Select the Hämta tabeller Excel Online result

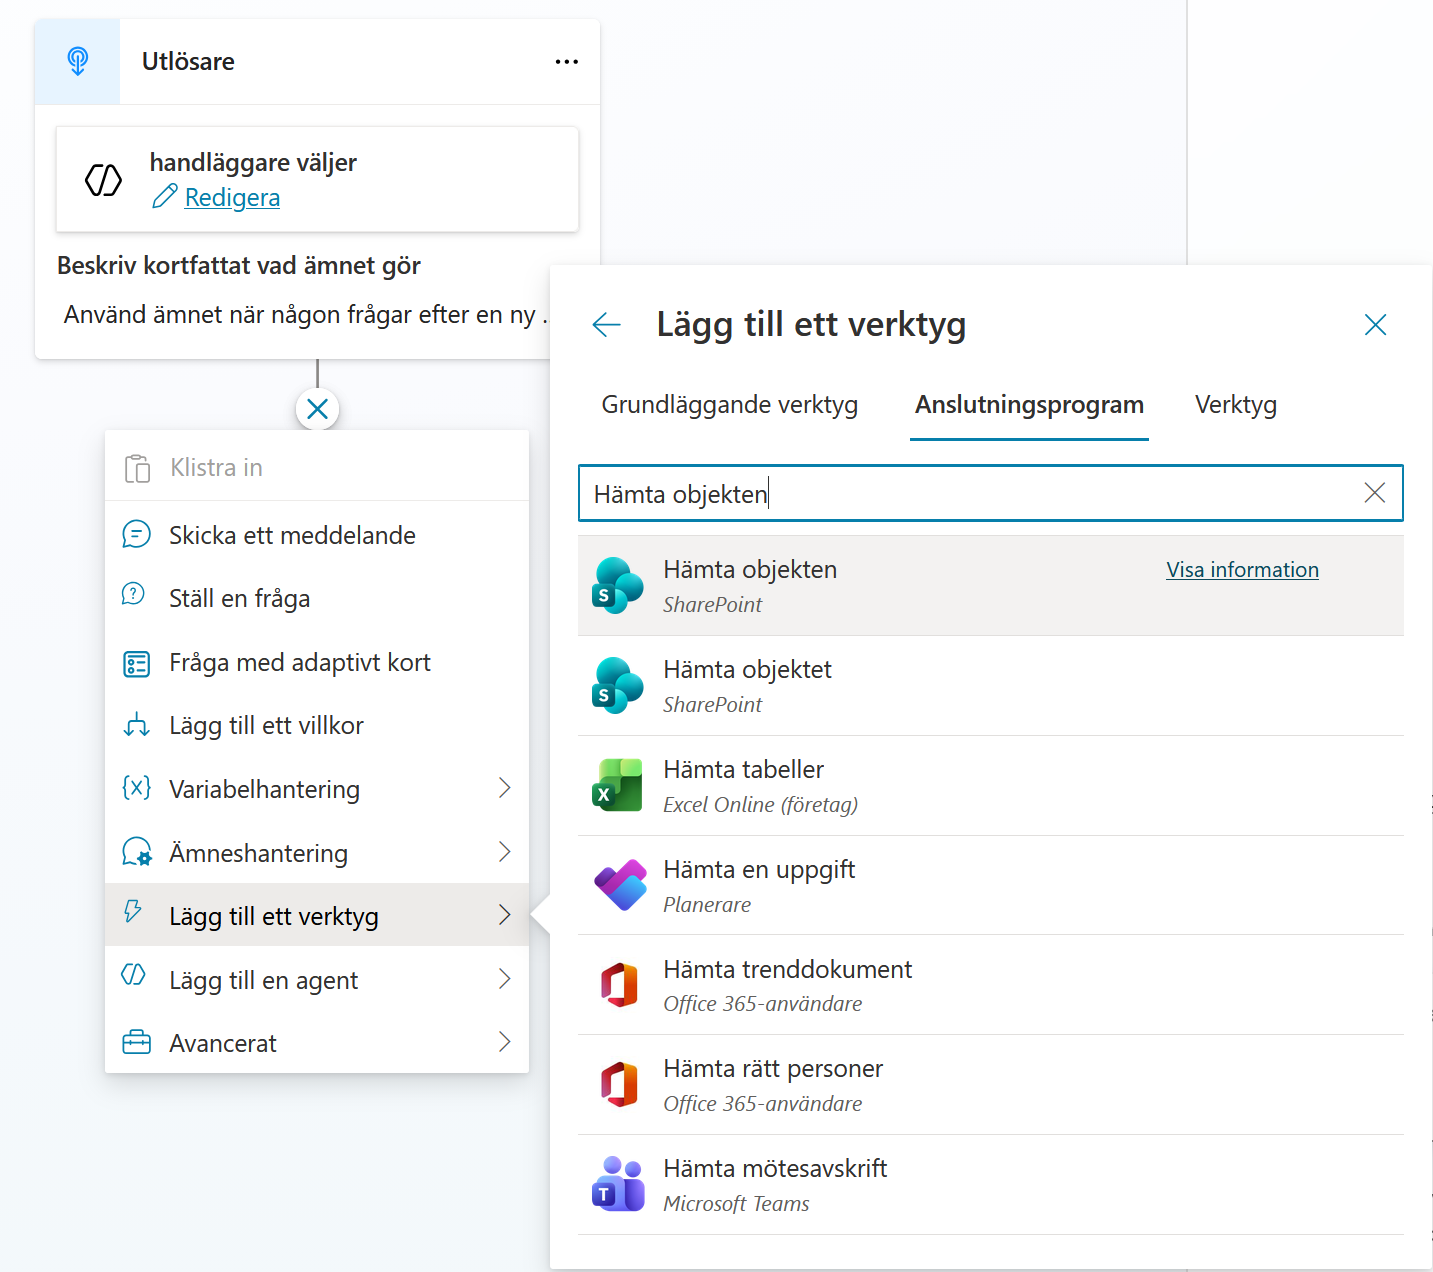(x=991, y=786)
